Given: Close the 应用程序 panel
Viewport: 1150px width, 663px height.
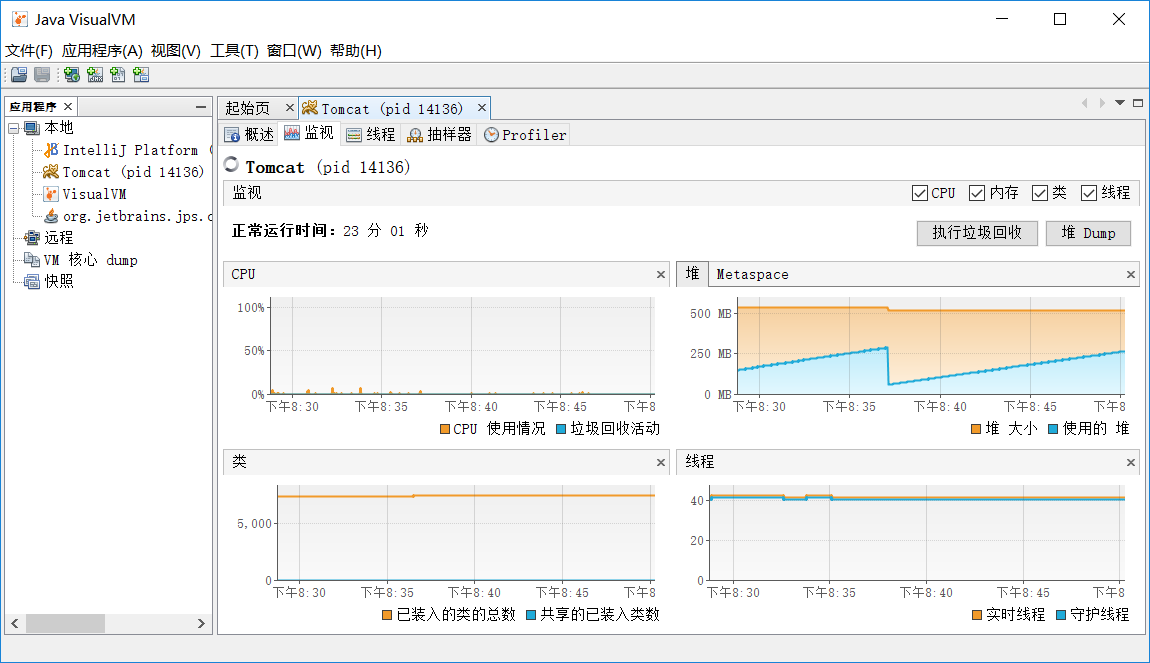Looking at the screenshot, I should pos(68,106).
